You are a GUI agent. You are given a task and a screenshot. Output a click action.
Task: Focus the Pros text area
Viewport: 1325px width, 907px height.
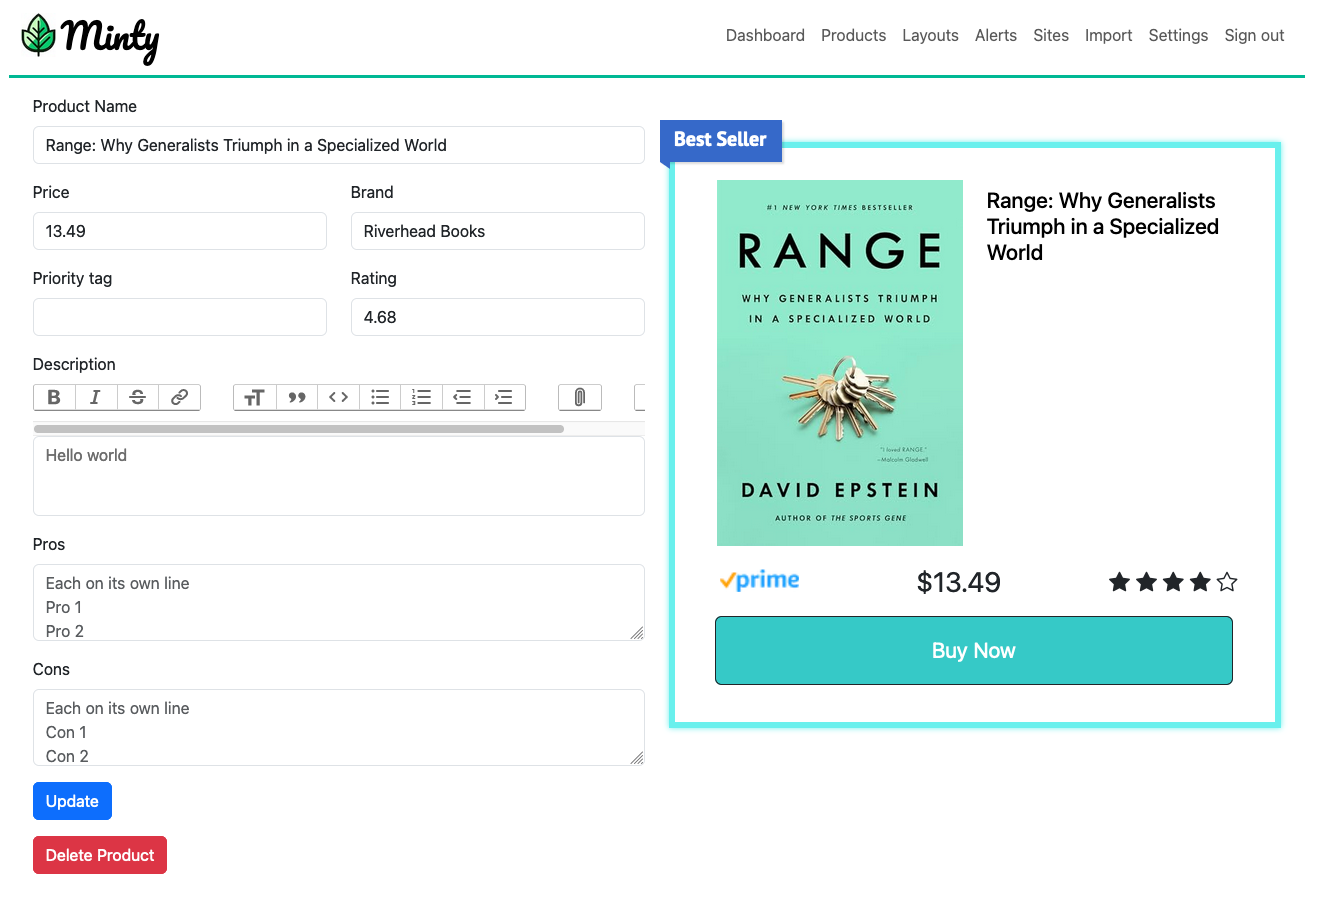click(339, 603)
